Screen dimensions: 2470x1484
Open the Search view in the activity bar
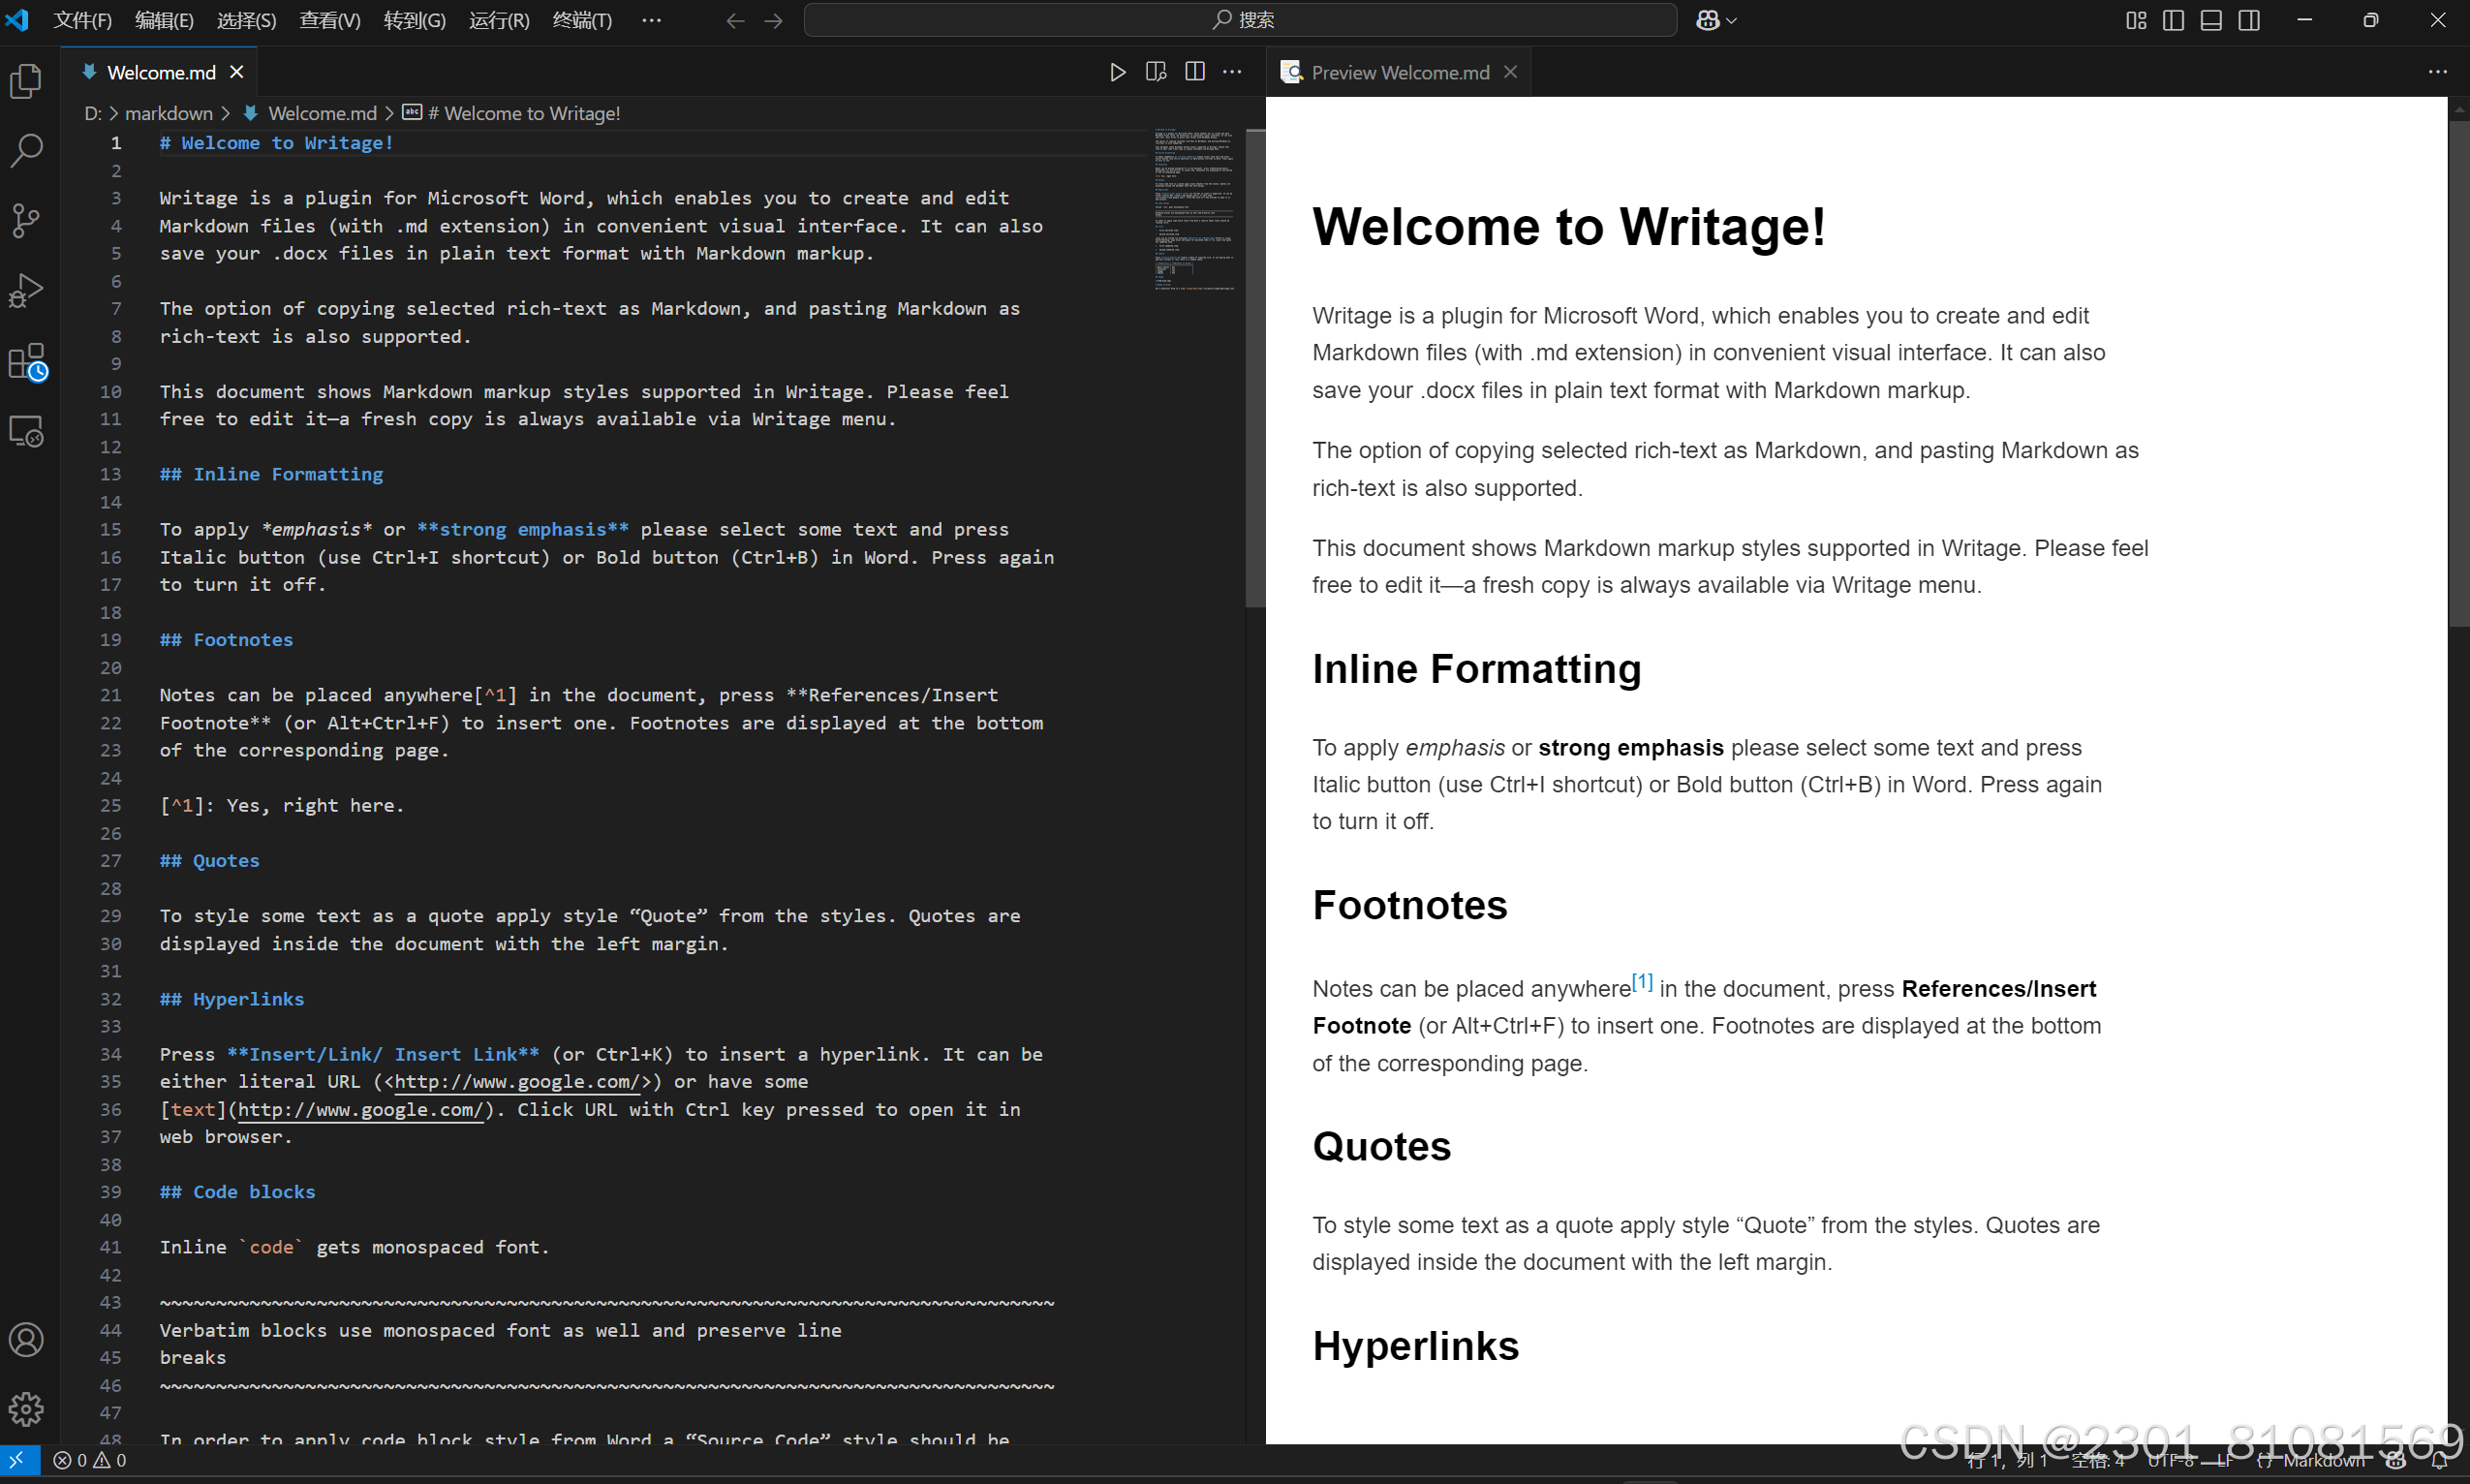click(26, 150)
